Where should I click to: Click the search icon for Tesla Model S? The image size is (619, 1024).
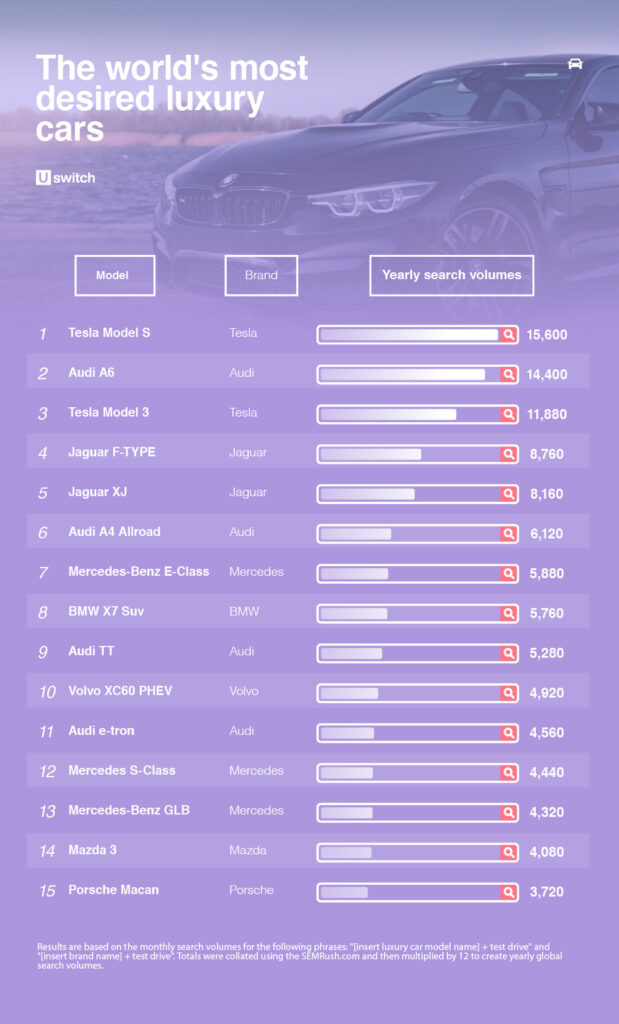point(509,335)
